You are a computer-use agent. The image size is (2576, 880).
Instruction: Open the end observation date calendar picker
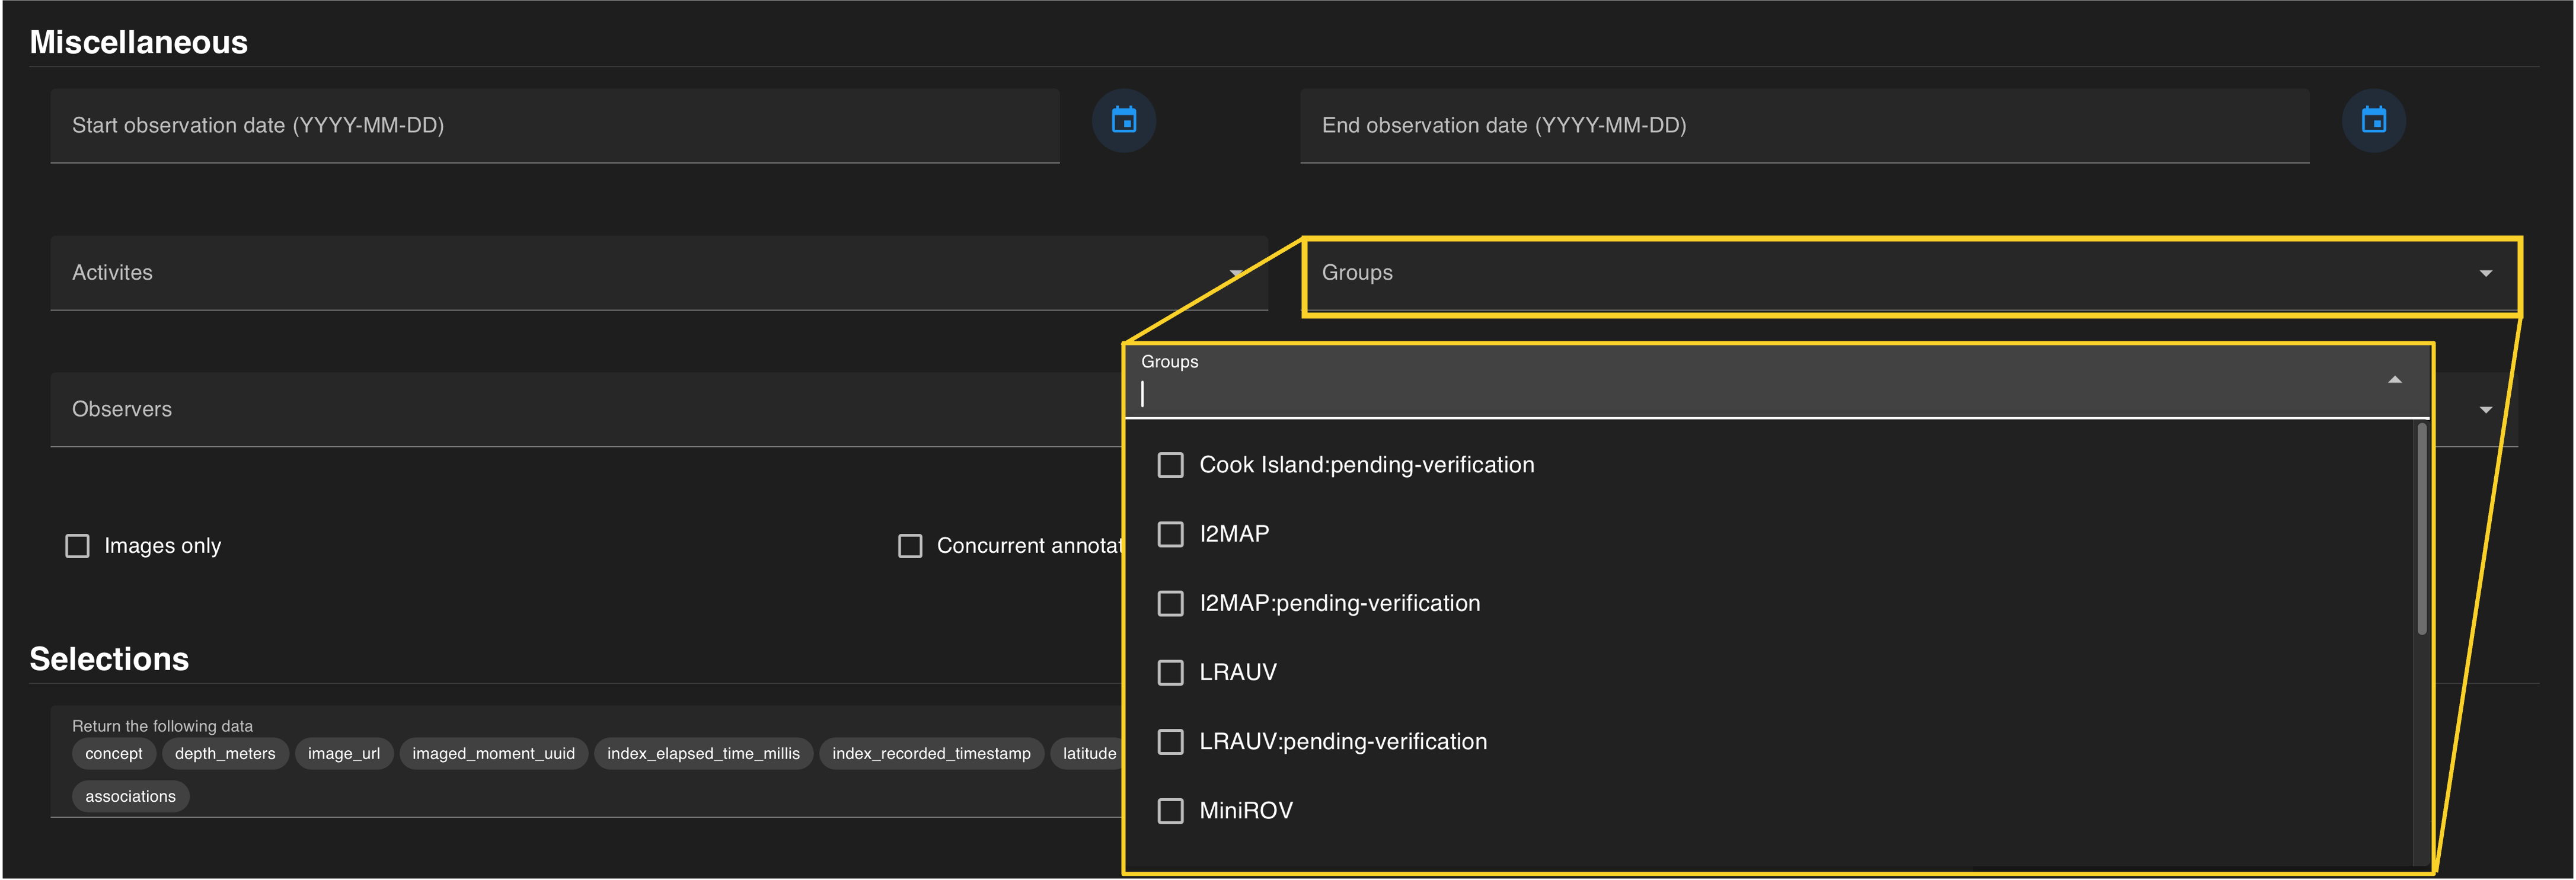2373,121
